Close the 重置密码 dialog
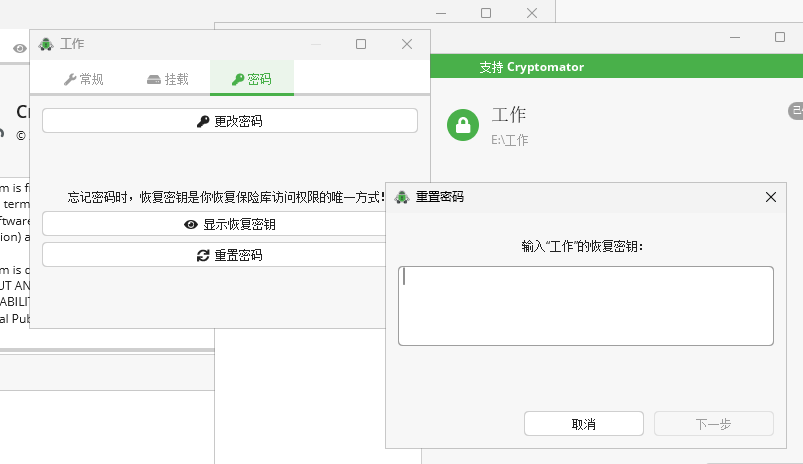This screenshot has height=464, width=803. click(771, 197)
